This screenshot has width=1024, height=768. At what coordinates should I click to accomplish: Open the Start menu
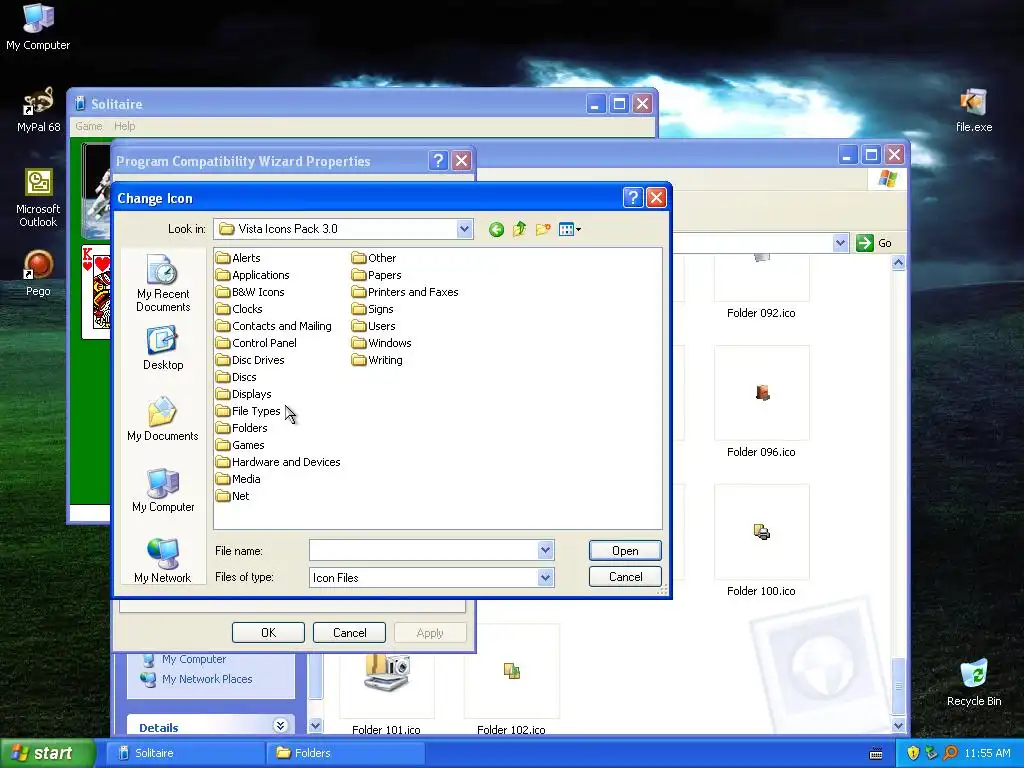pyautogui.click(x=47, y=753)
